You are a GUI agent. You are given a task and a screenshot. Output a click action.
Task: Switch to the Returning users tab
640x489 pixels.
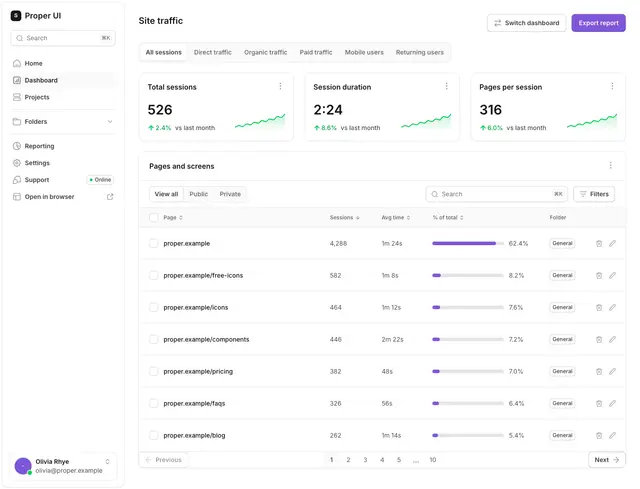420,52
